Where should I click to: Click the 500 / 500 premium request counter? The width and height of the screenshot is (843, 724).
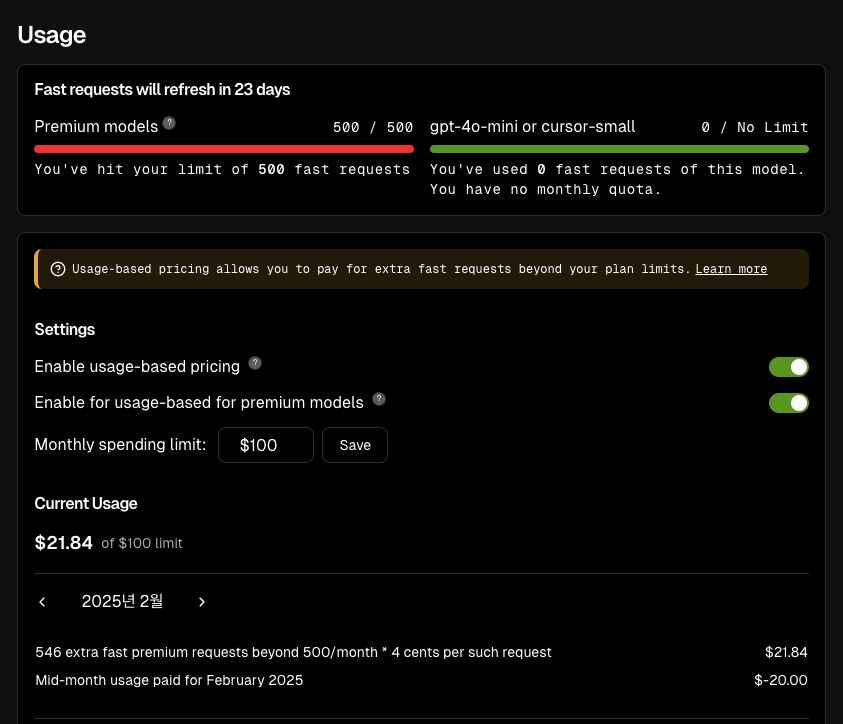click(x=372, y=127)
